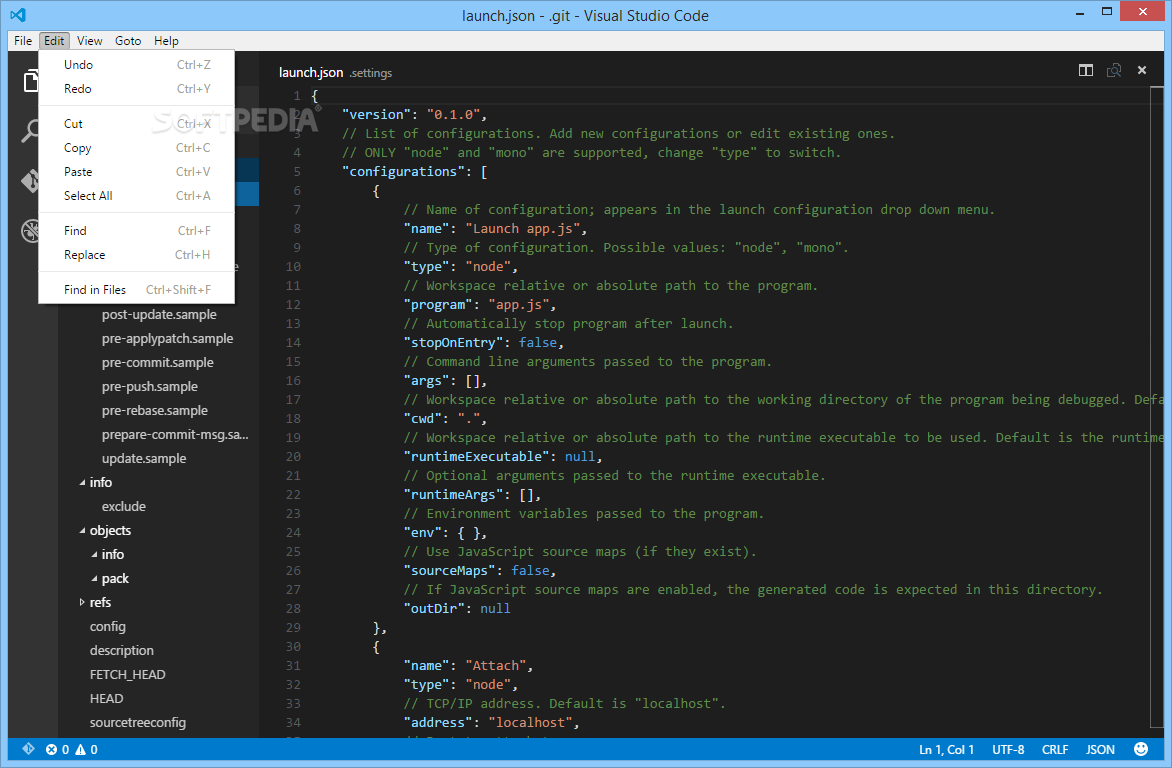This screenshot has height=768, width=1172.
Task: Click the git sync icon in status bar
Action: click(28, 749)
